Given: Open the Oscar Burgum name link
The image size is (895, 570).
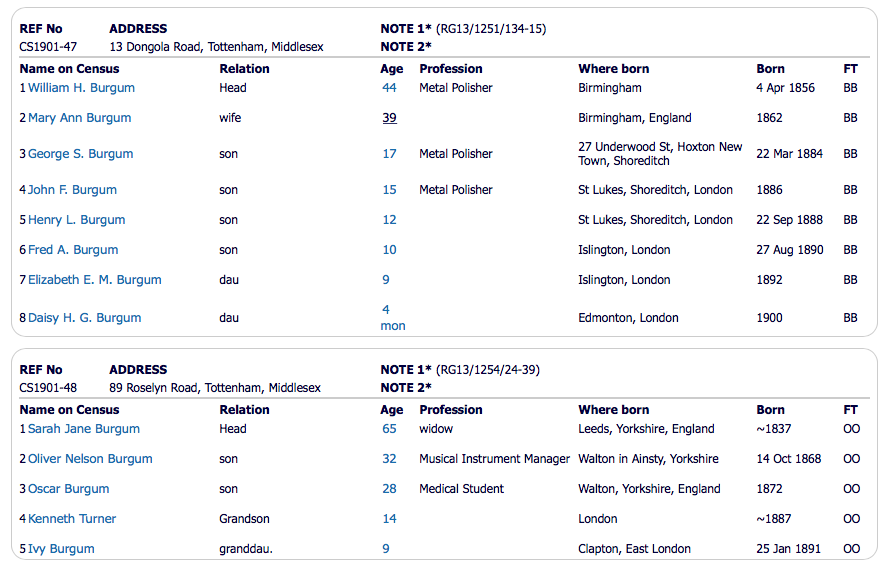Looking at the screenshot, I should (68, 489).
